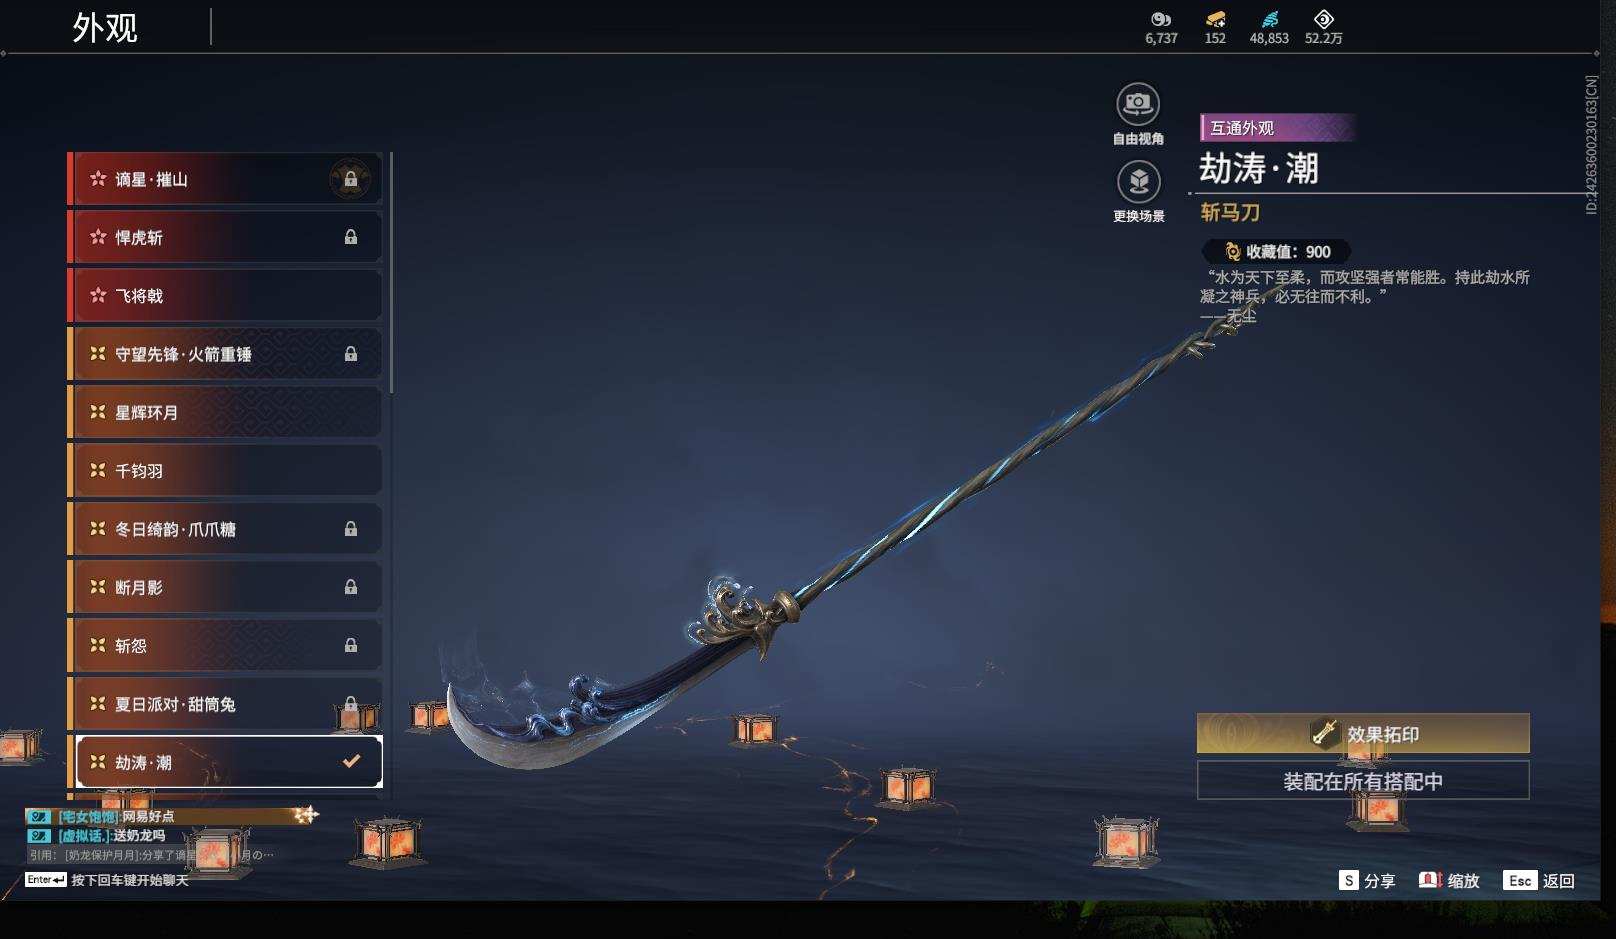
Task: Click the 152 ticket currency icon
Action: pos(1215,19)
